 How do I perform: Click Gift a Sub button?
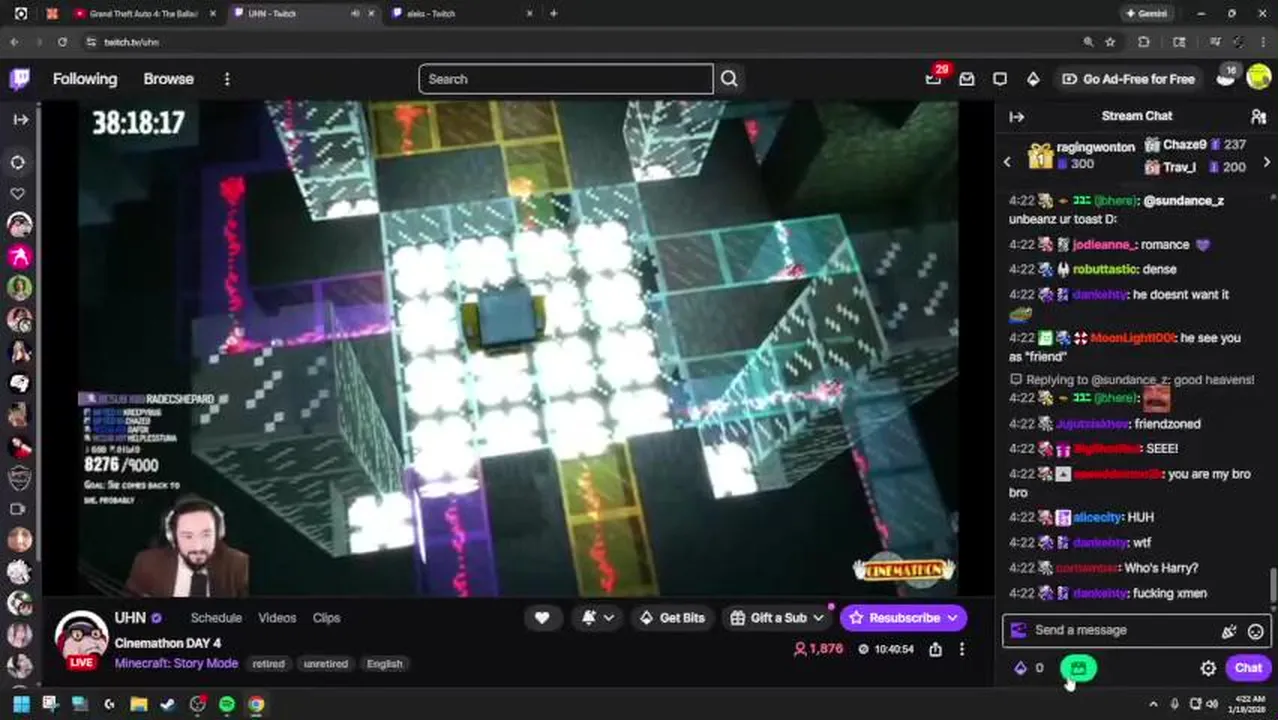(x=777, y=618)
